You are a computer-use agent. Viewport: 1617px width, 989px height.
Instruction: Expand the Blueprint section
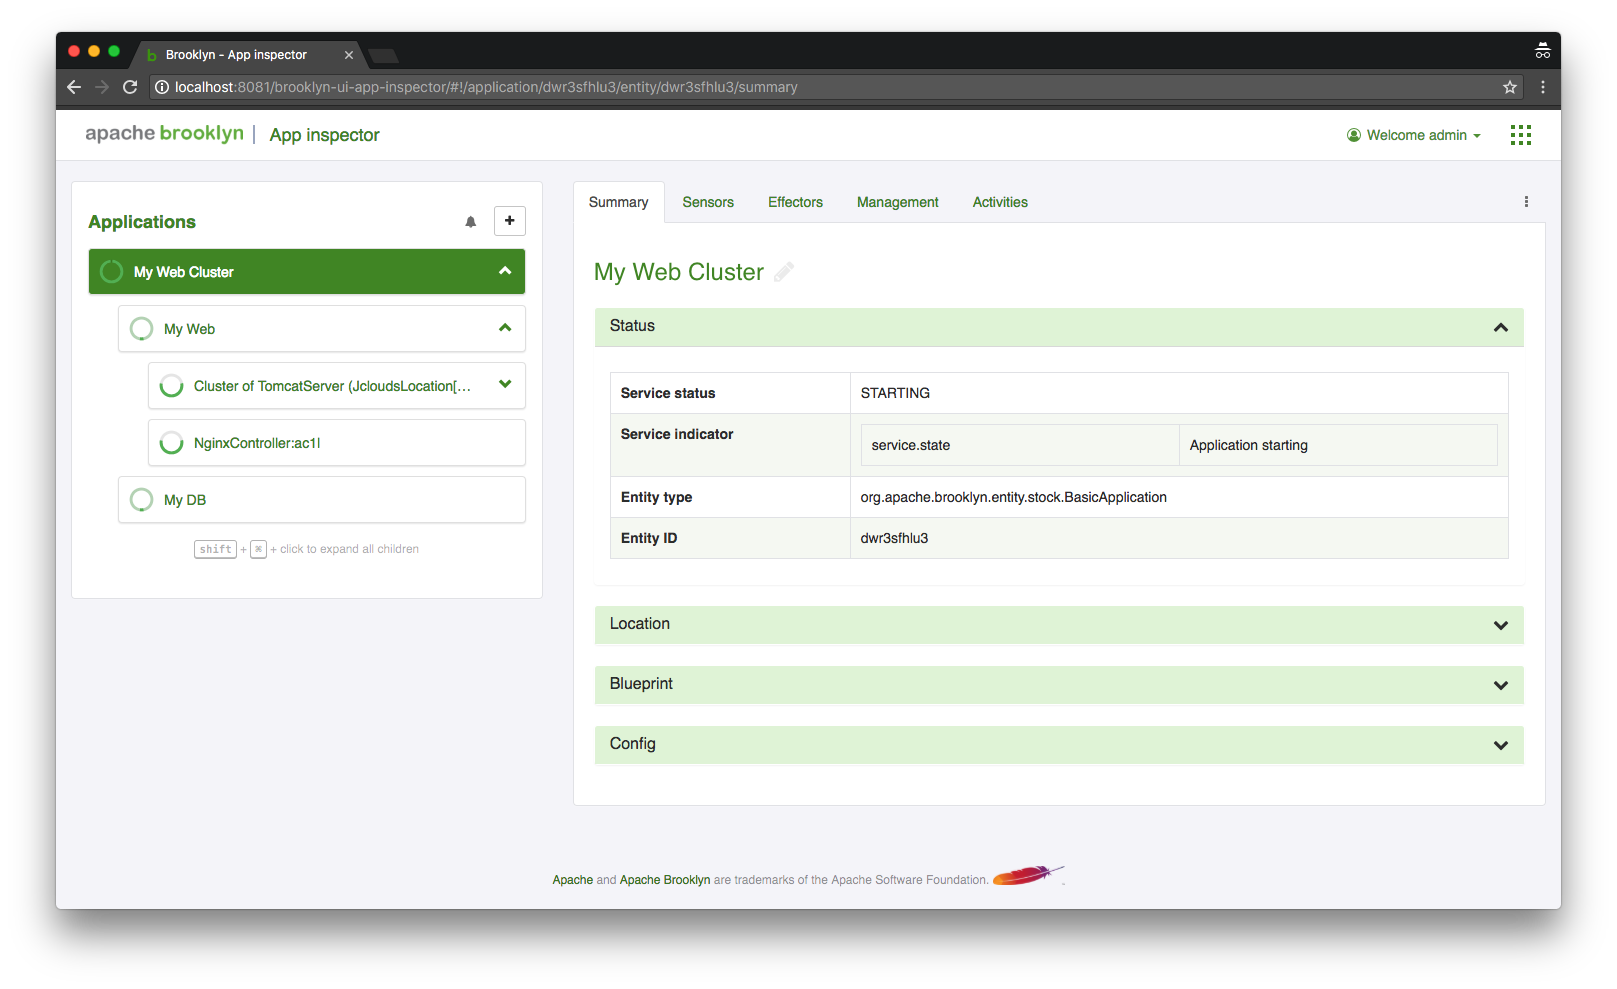point(1500,685)
